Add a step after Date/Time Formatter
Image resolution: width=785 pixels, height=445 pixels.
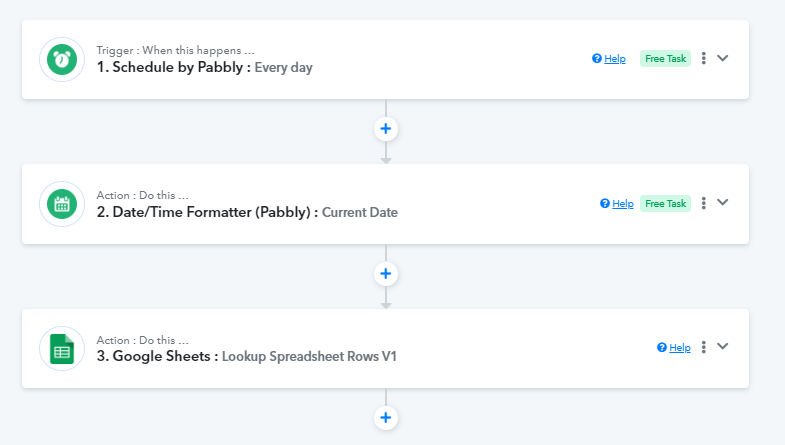(x=385, y=273)
